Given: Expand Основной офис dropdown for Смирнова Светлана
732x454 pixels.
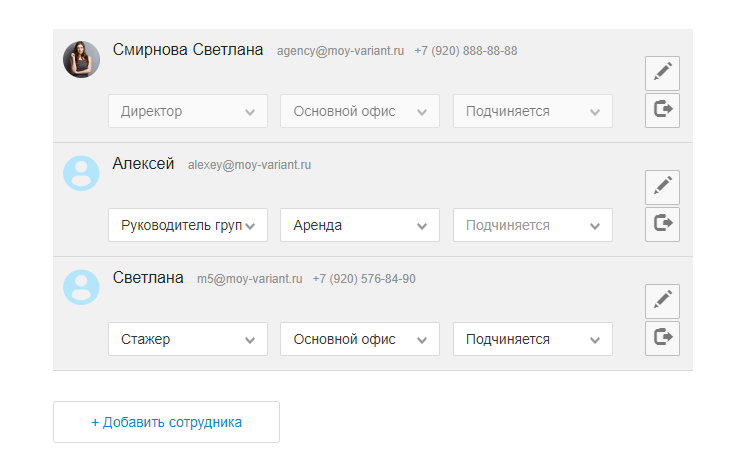Looking at the screenshot, I should [x=360, y=111].
